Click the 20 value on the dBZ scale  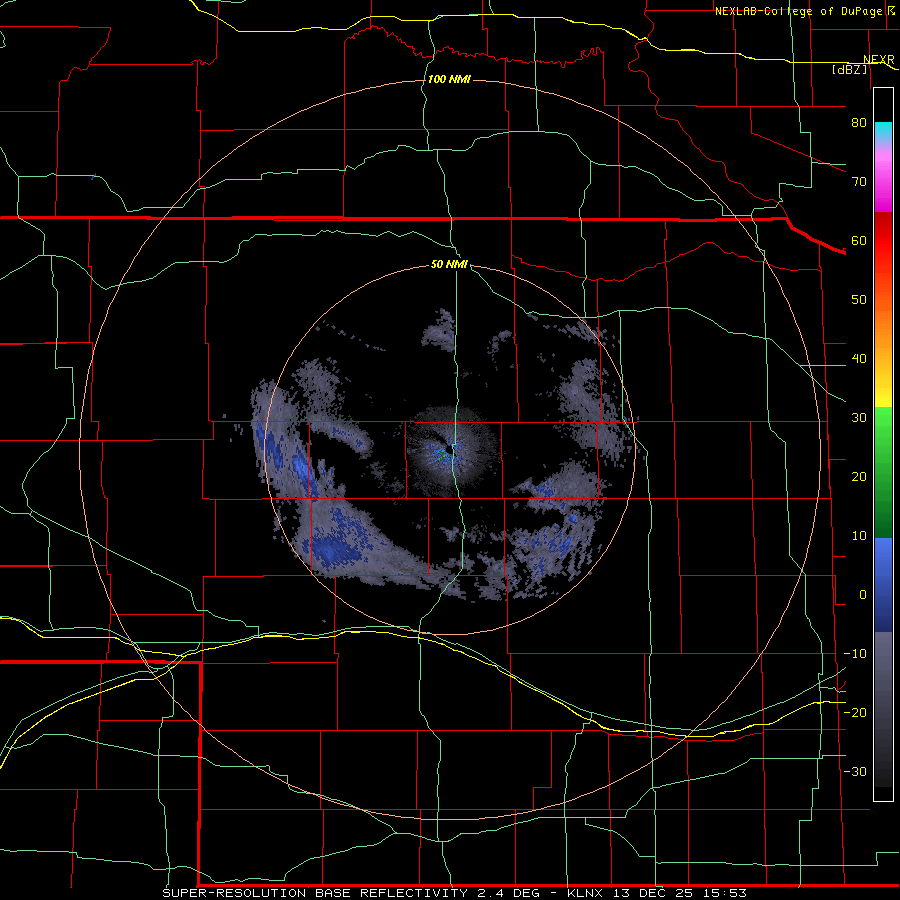tap(859, 476)
